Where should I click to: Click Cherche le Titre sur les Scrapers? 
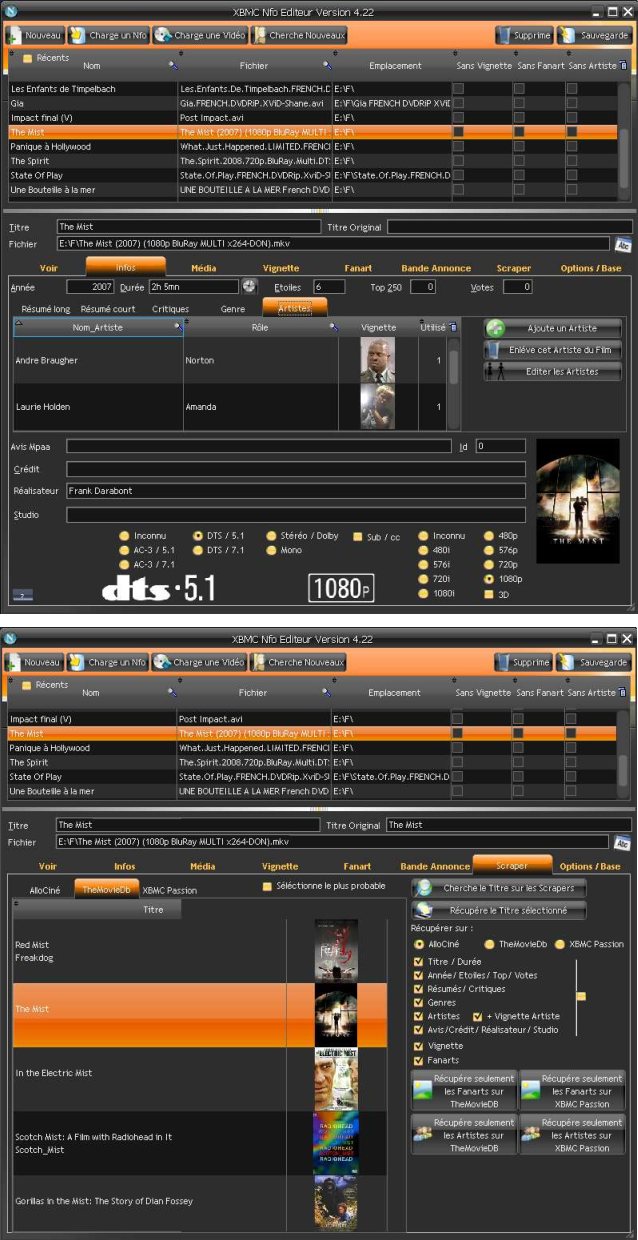pos(499,888)
